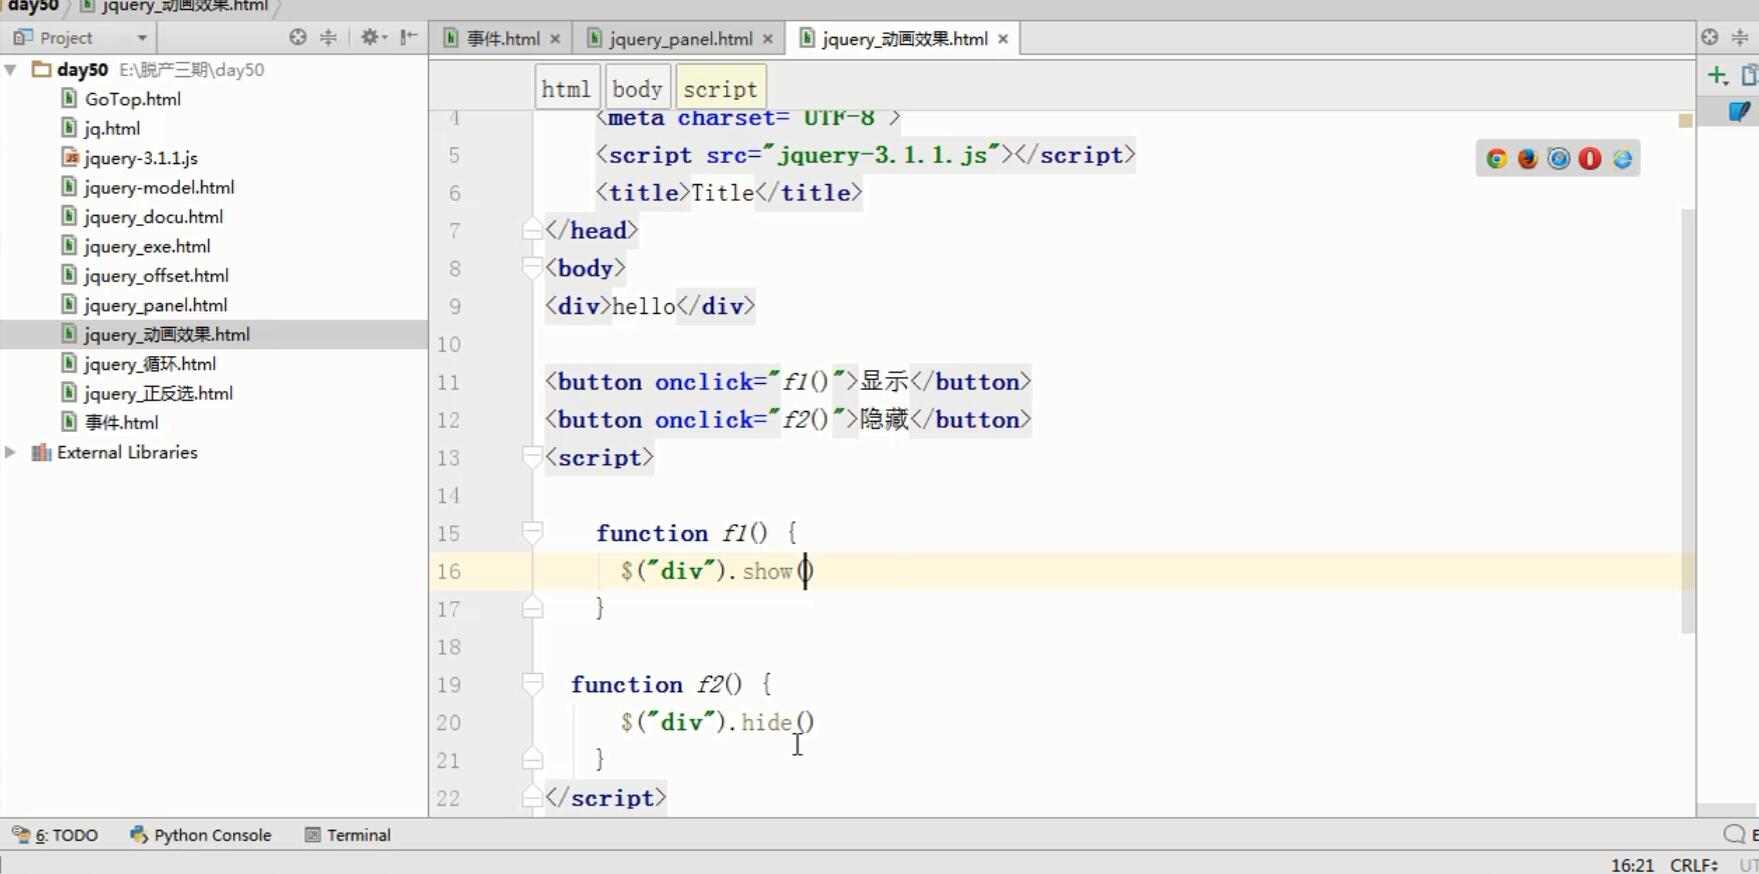Close the 事件.html tab

click(555, 39)
